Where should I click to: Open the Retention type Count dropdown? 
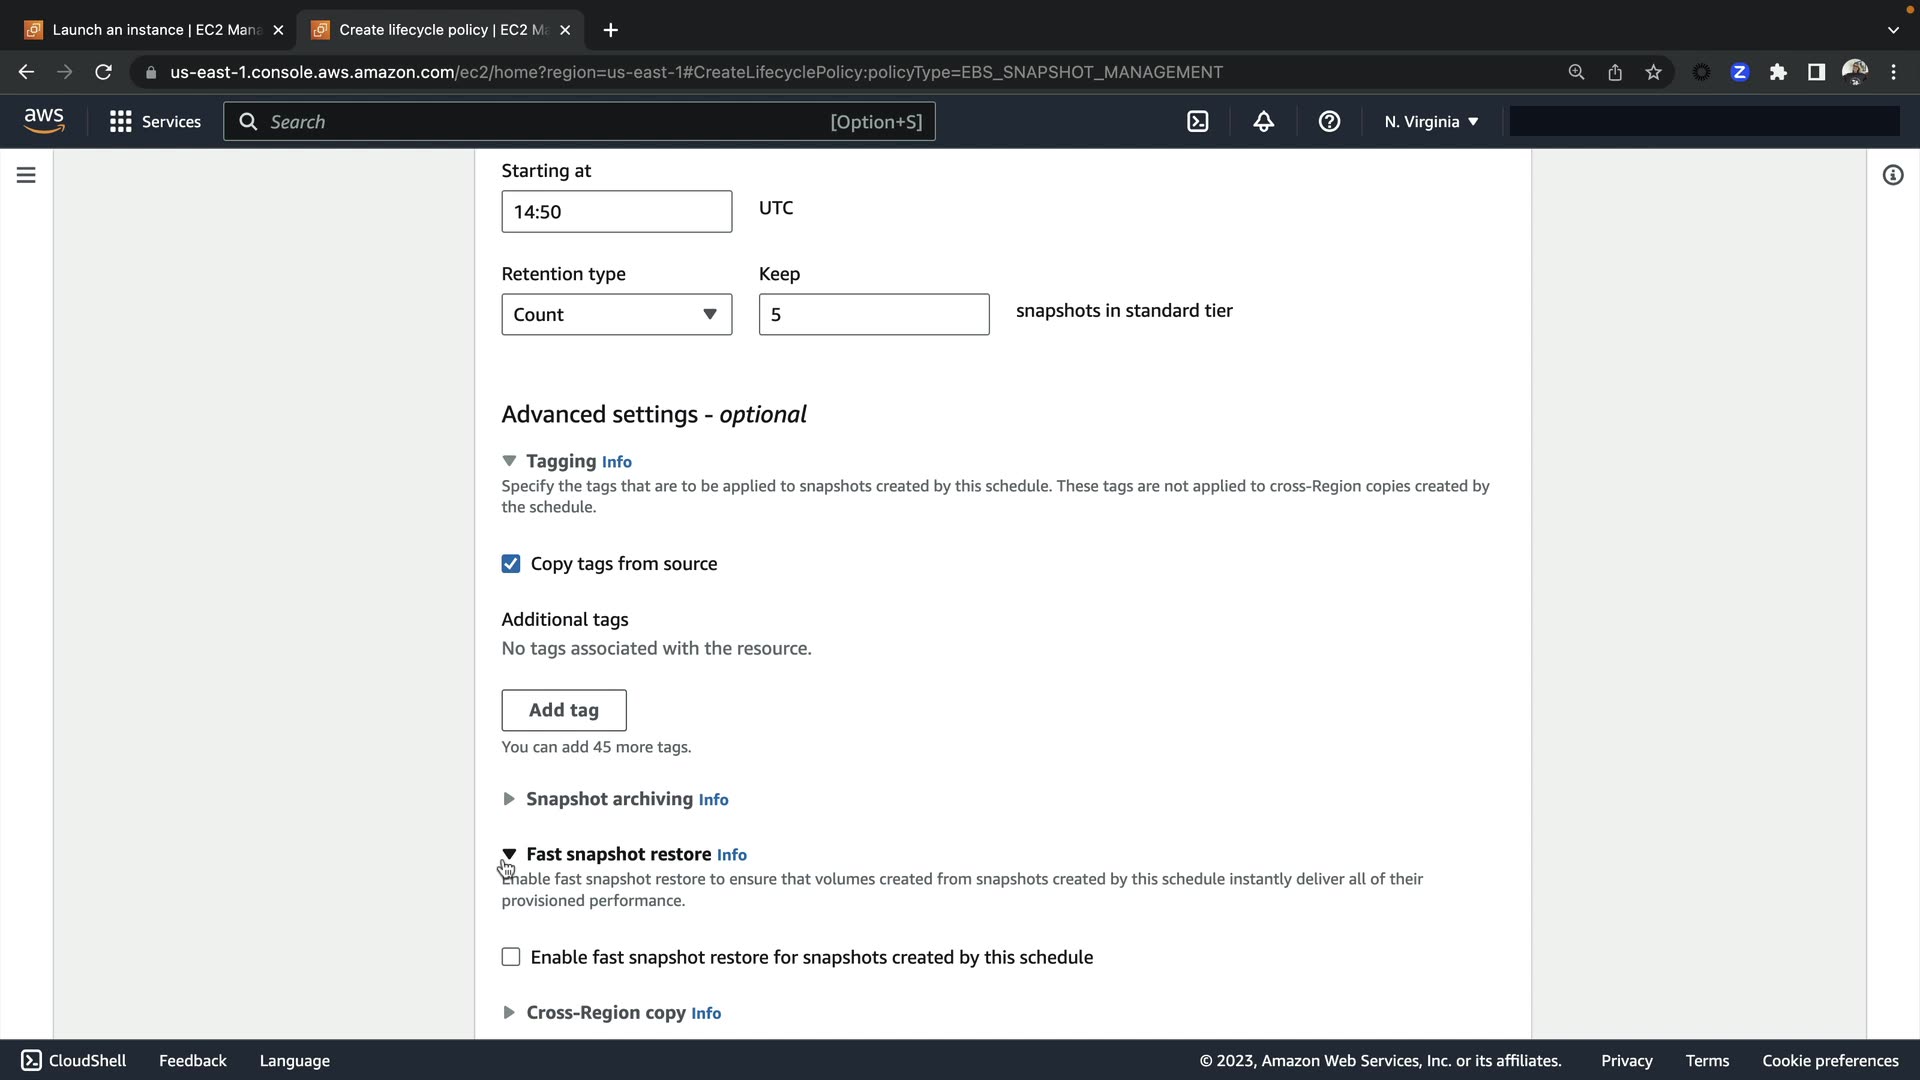616,314
